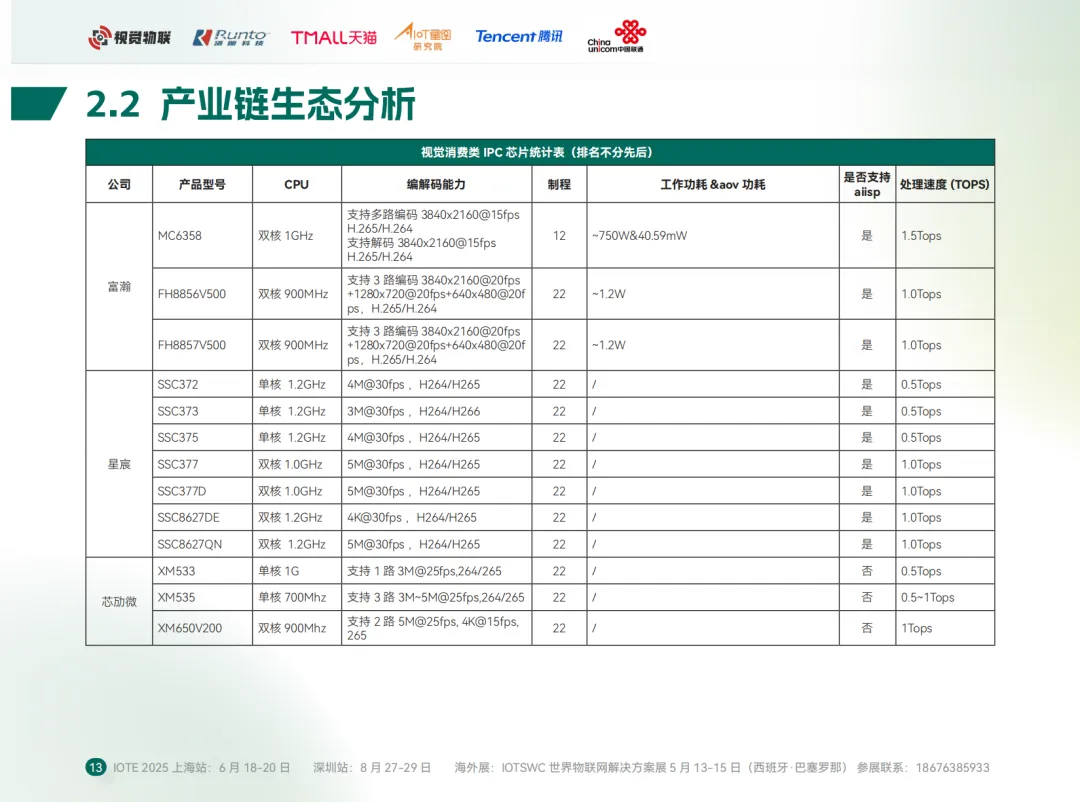Click the TMALL天猫 logo
Screen dimensions: 1080x802
coord(333,37)
